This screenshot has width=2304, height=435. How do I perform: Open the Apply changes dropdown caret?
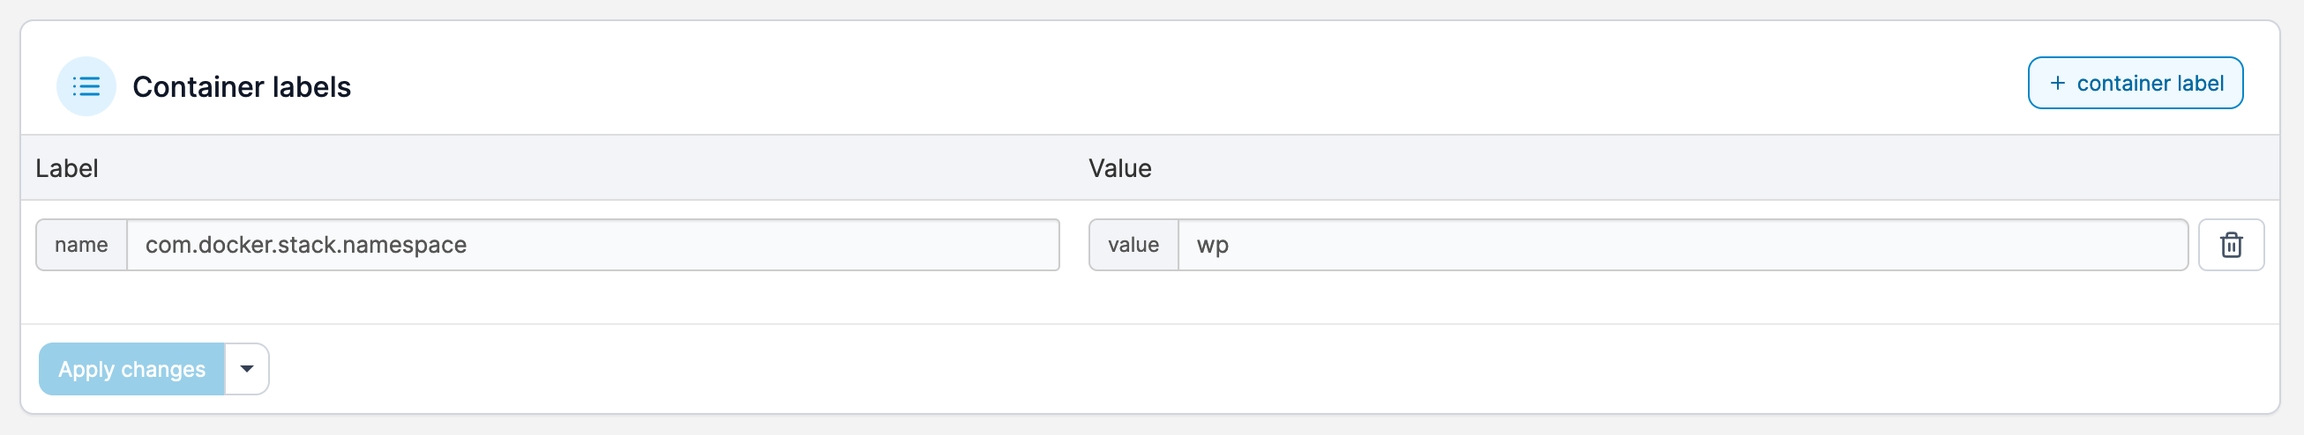point(247,369)
